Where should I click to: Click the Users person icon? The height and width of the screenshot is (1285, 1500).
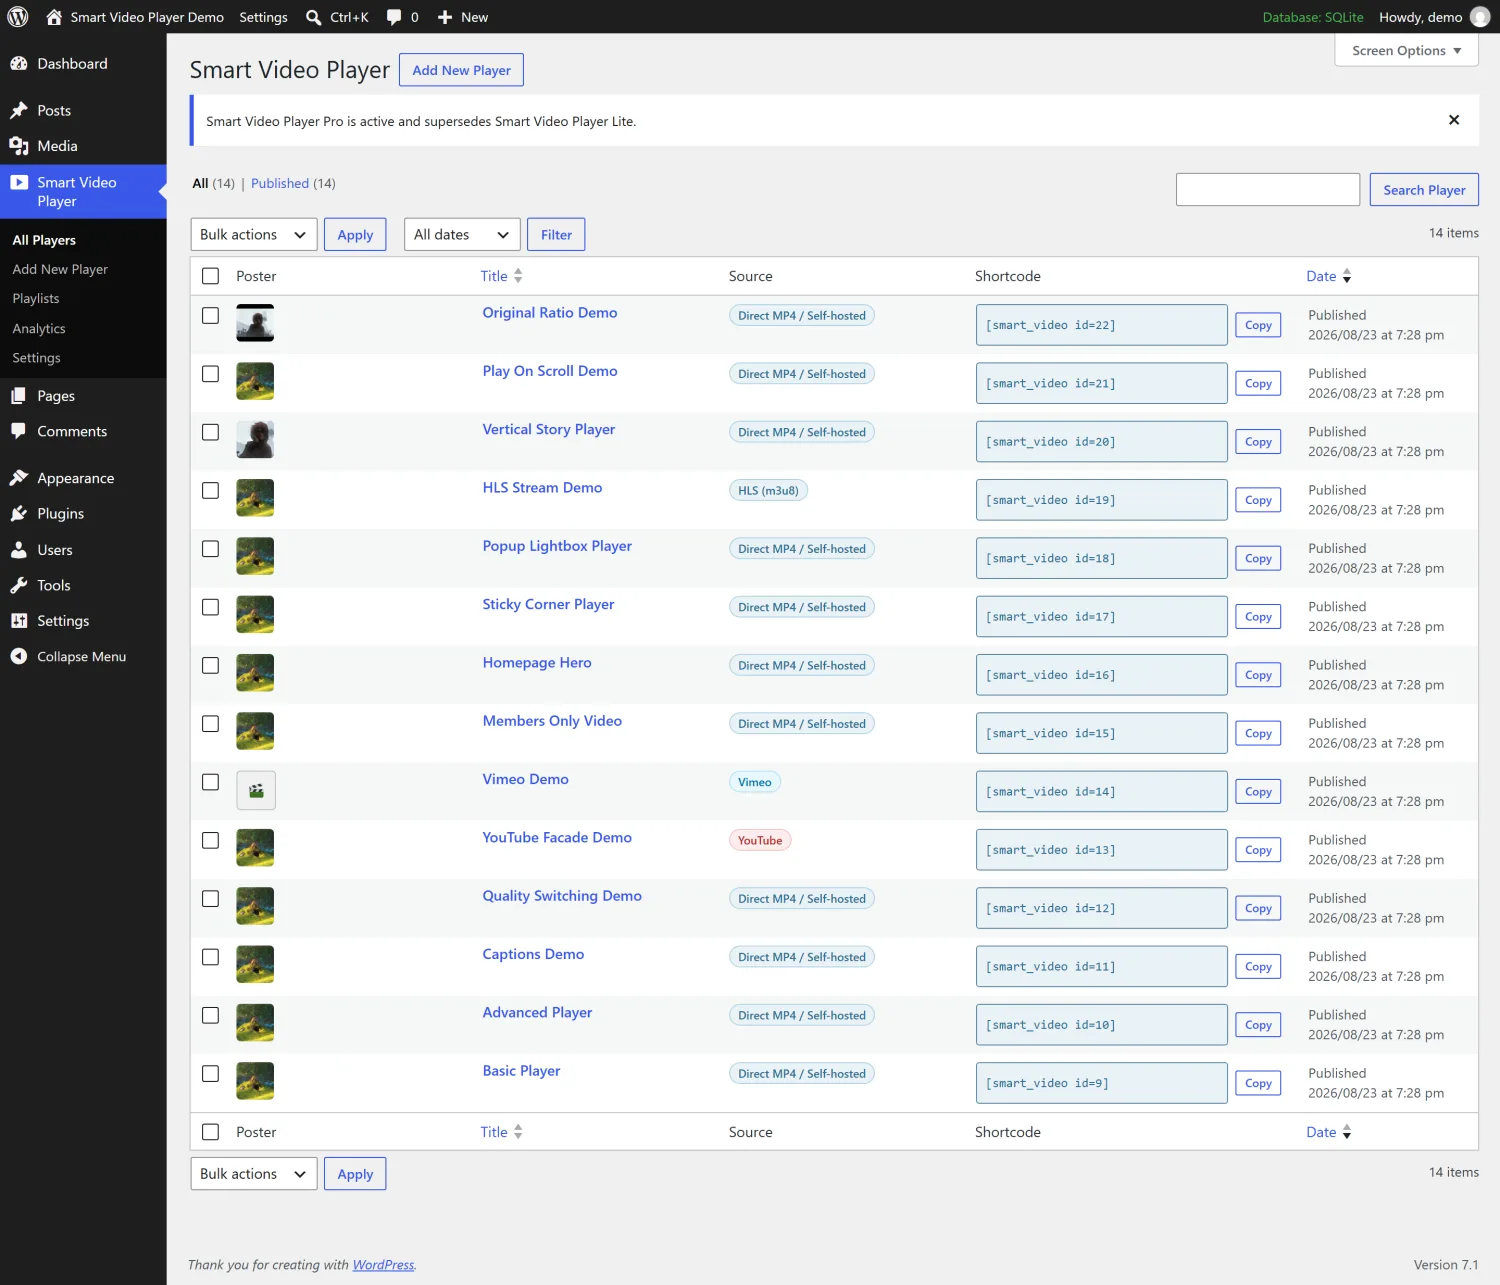click(19, 550)
